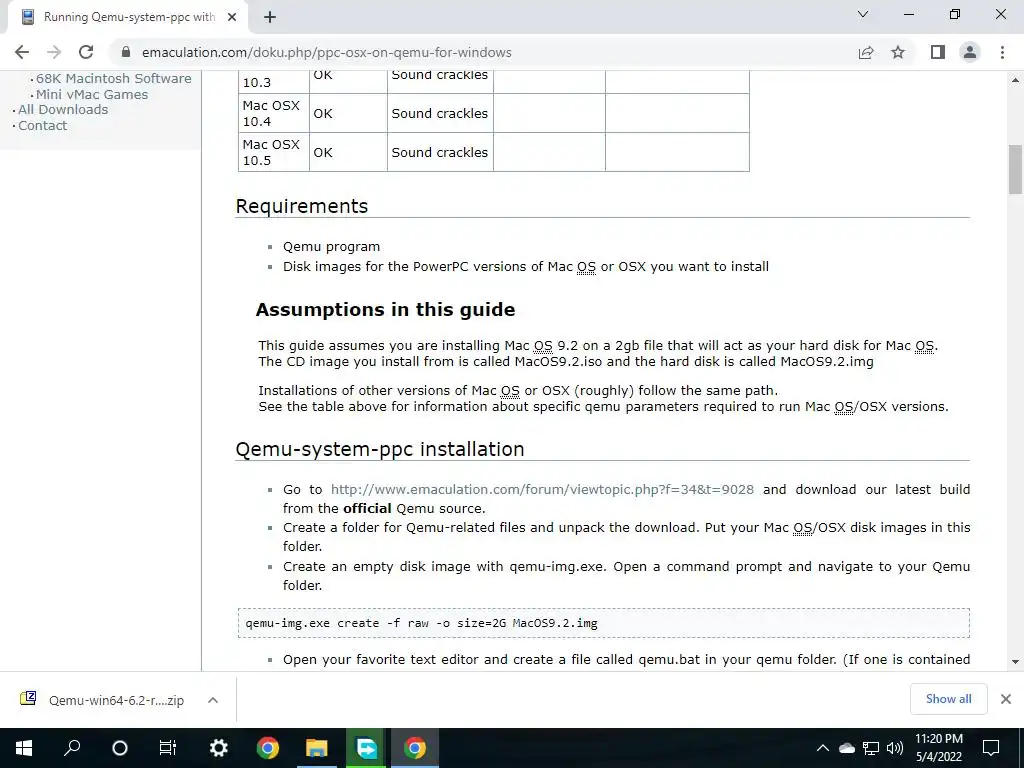Screen dimensions: 1024x768
Task: Bookmark this page with the star icon
Action: [898, 52]
